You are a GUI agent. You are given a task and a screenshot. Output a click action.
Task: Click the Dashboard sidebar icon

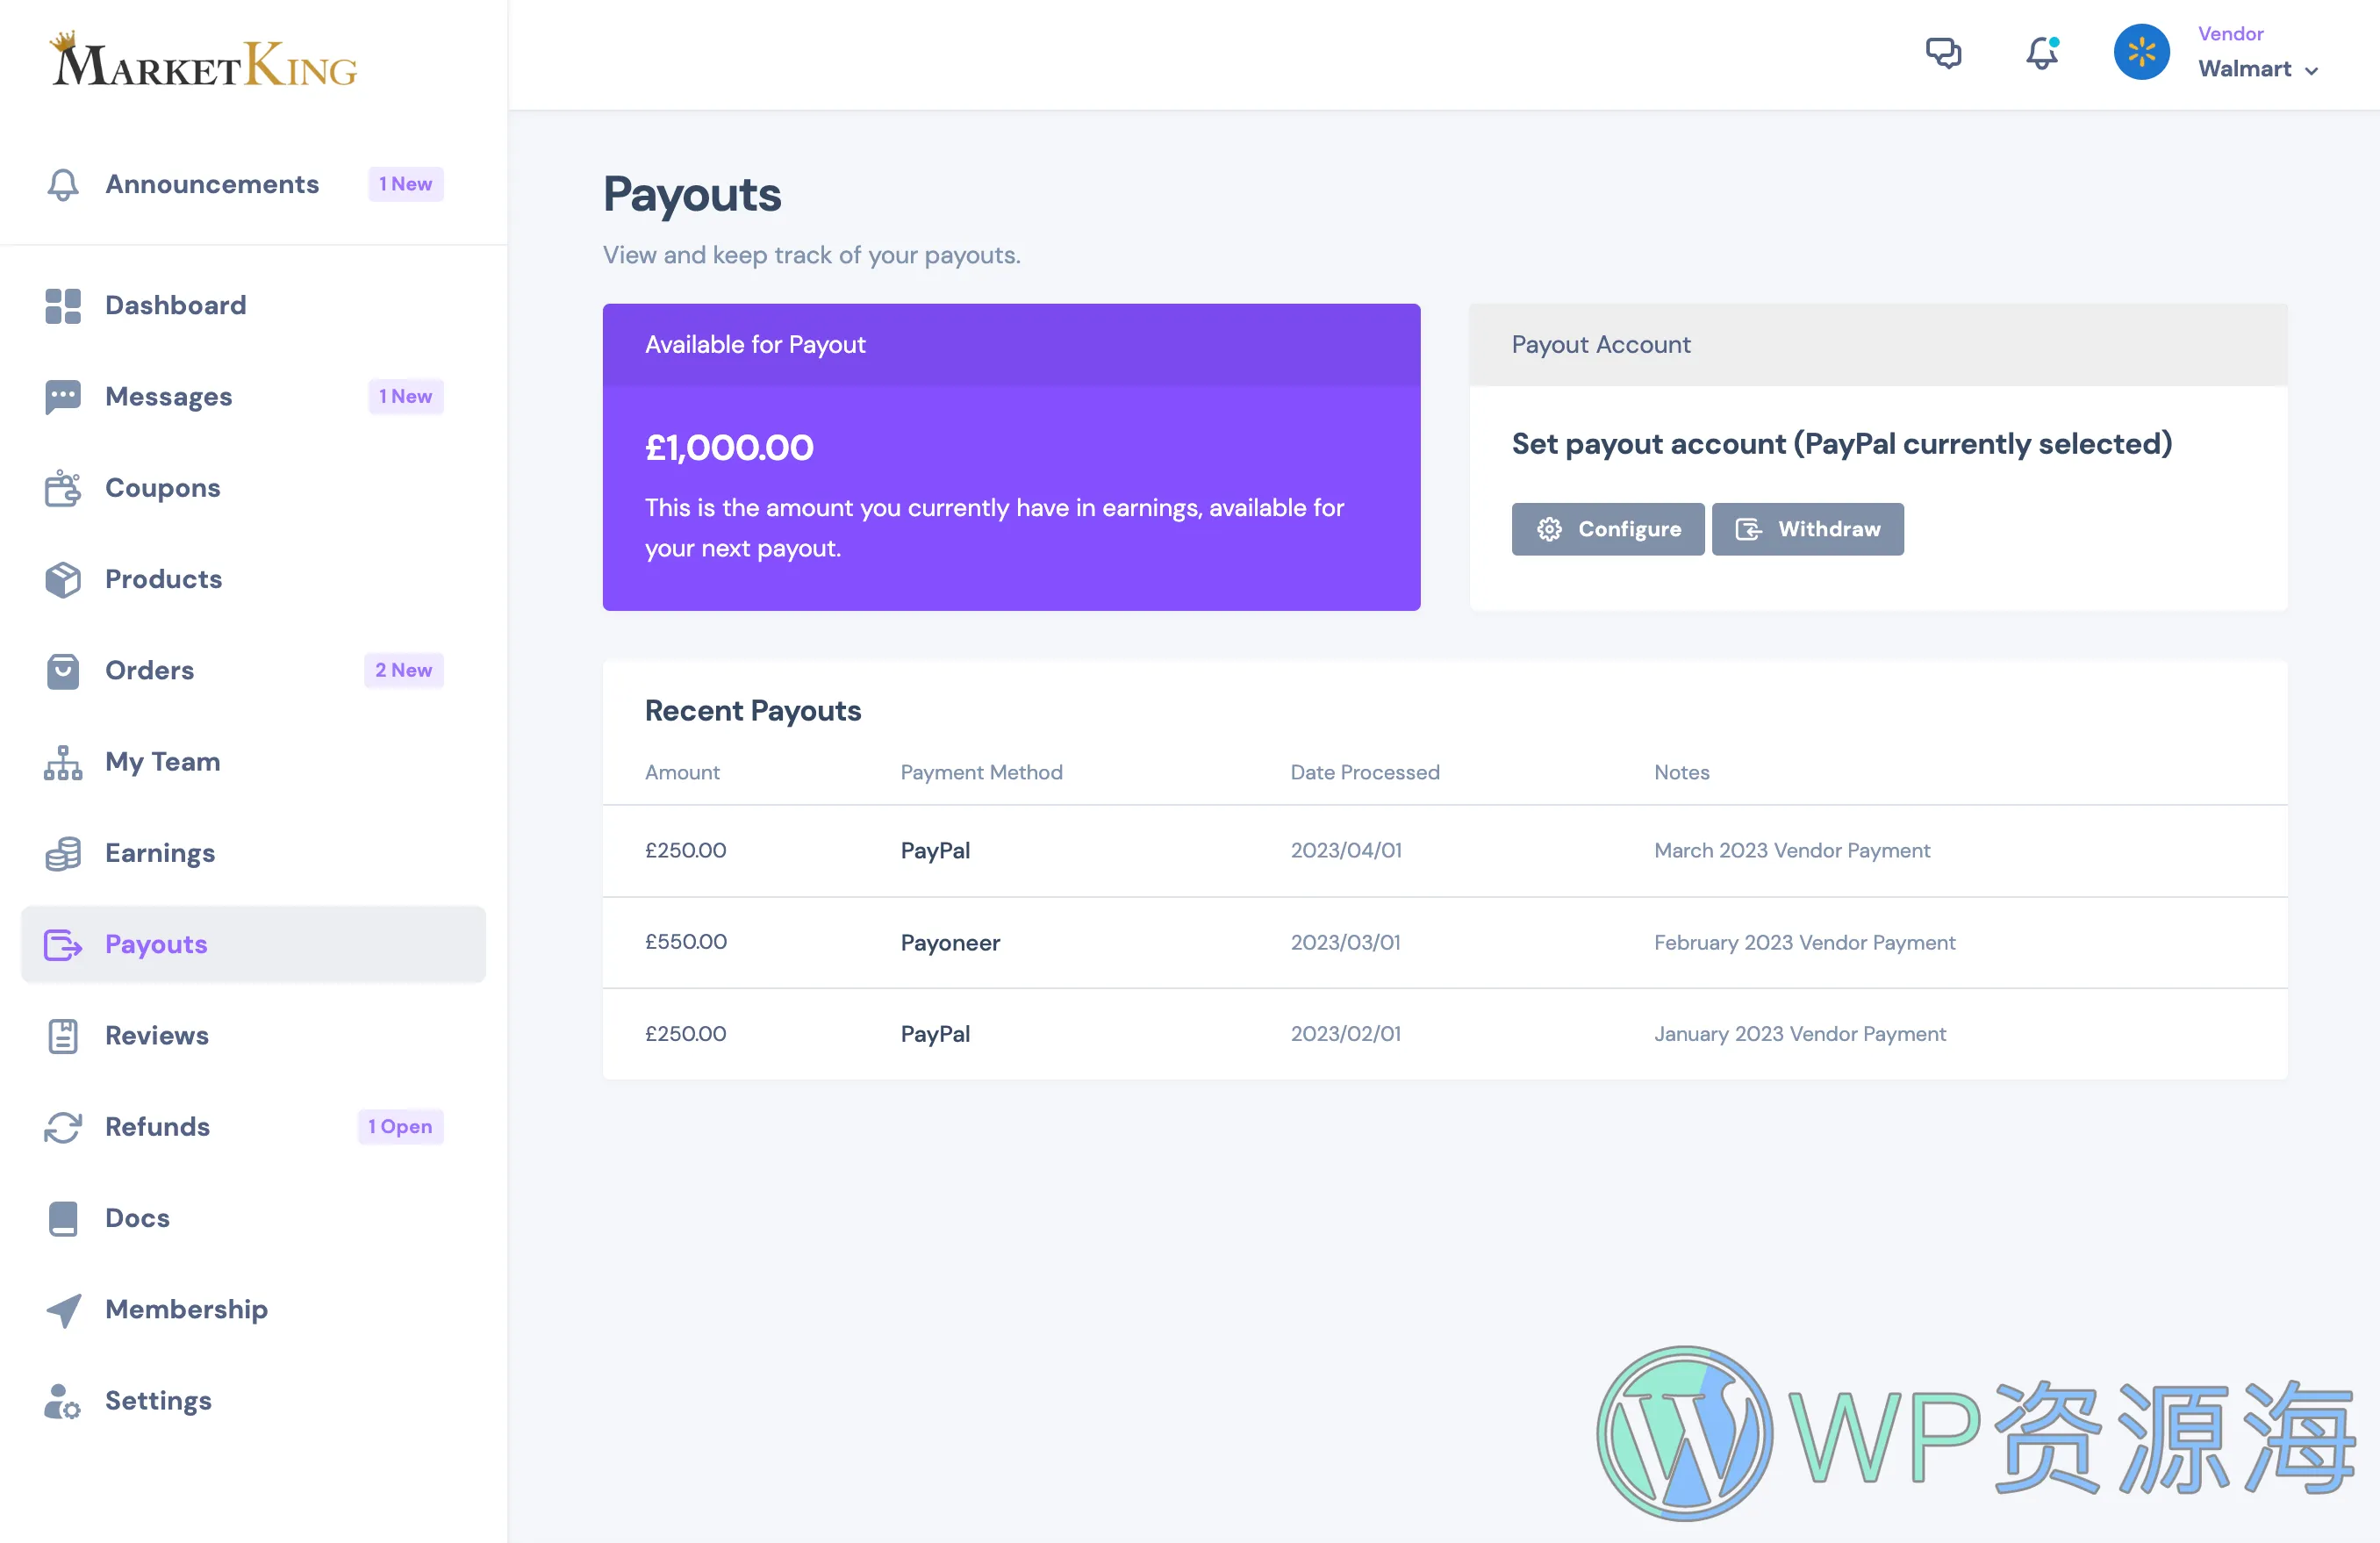click(x=62, y=304)
